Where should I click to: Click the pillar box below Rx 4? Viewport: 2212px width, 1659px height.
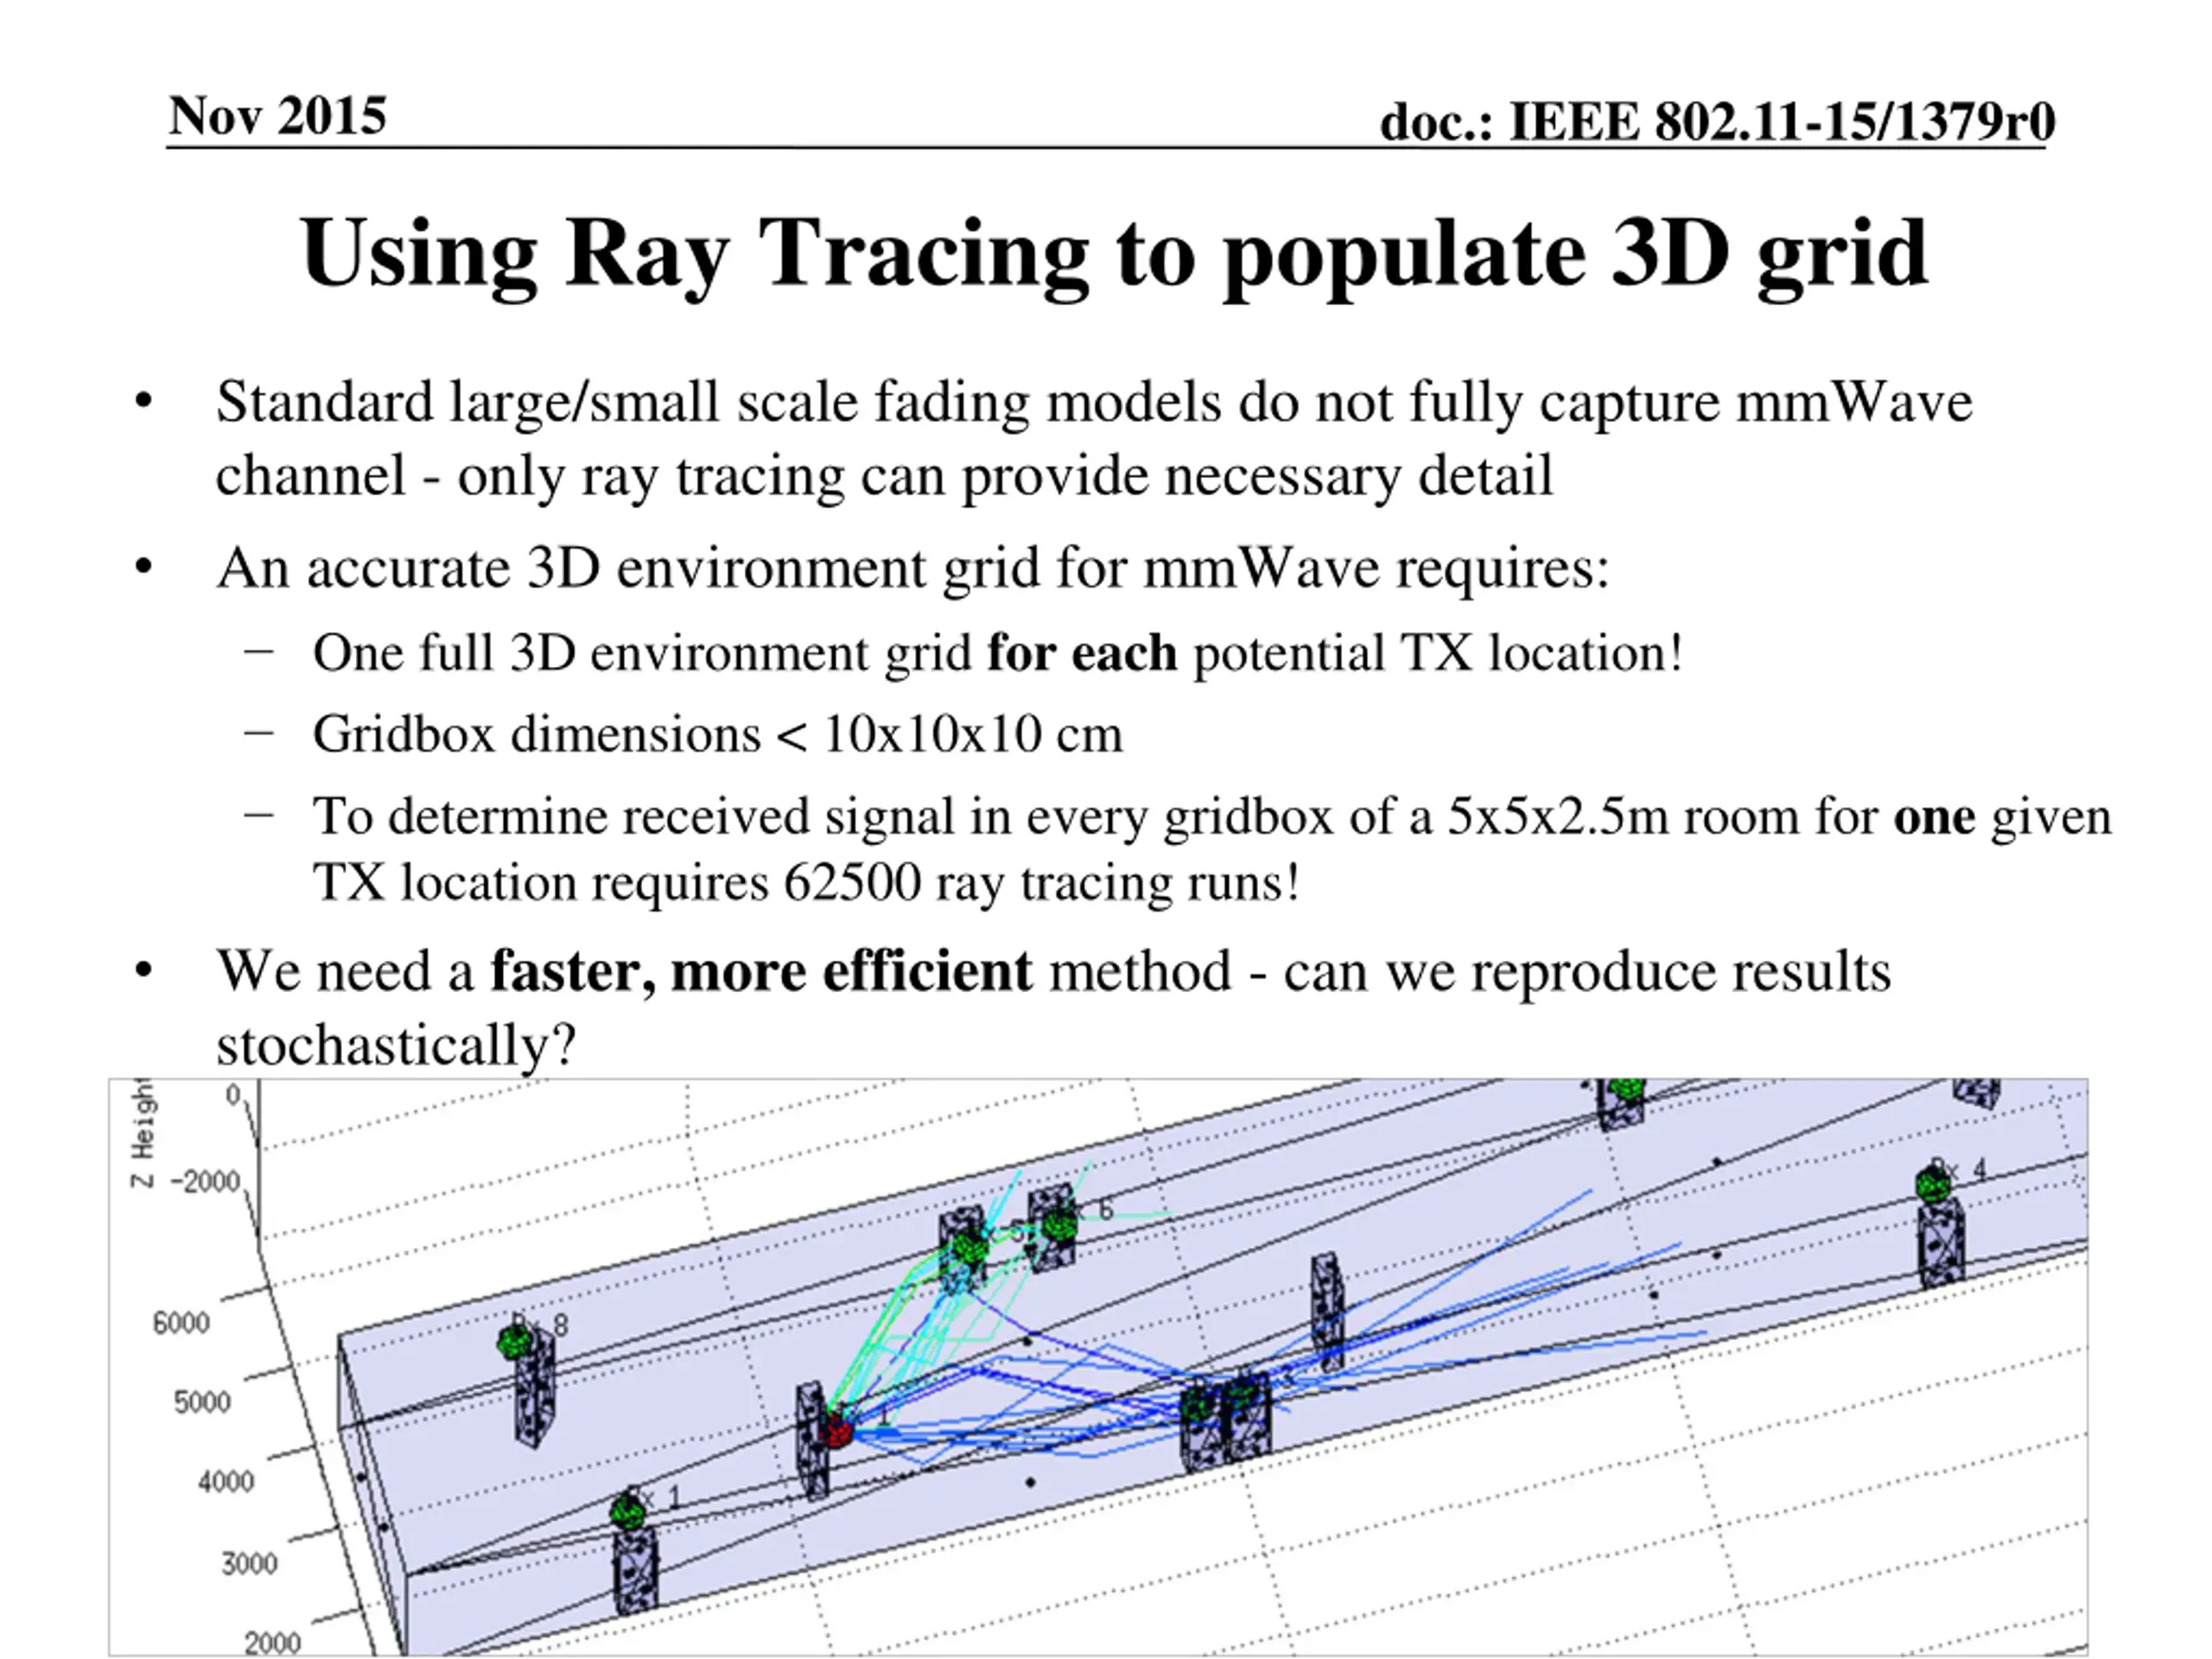tap(1941, 1243)
